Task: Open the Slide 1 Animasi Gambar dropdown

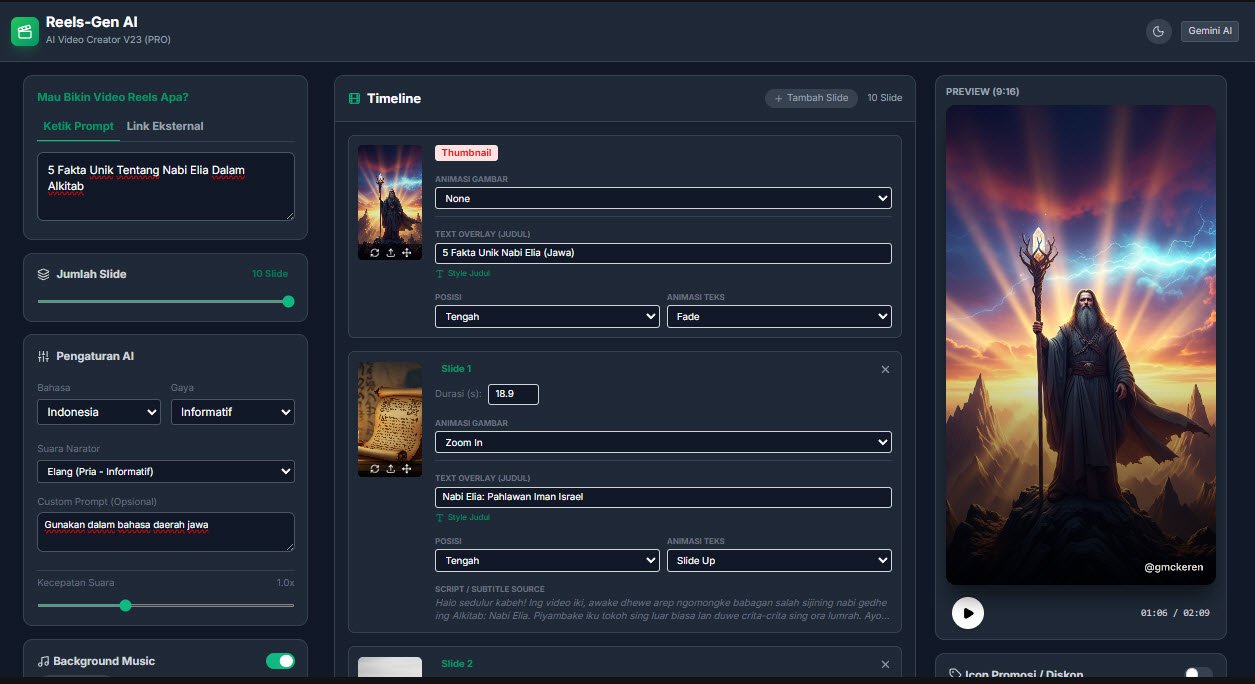Action: click(x=663, y=442)
